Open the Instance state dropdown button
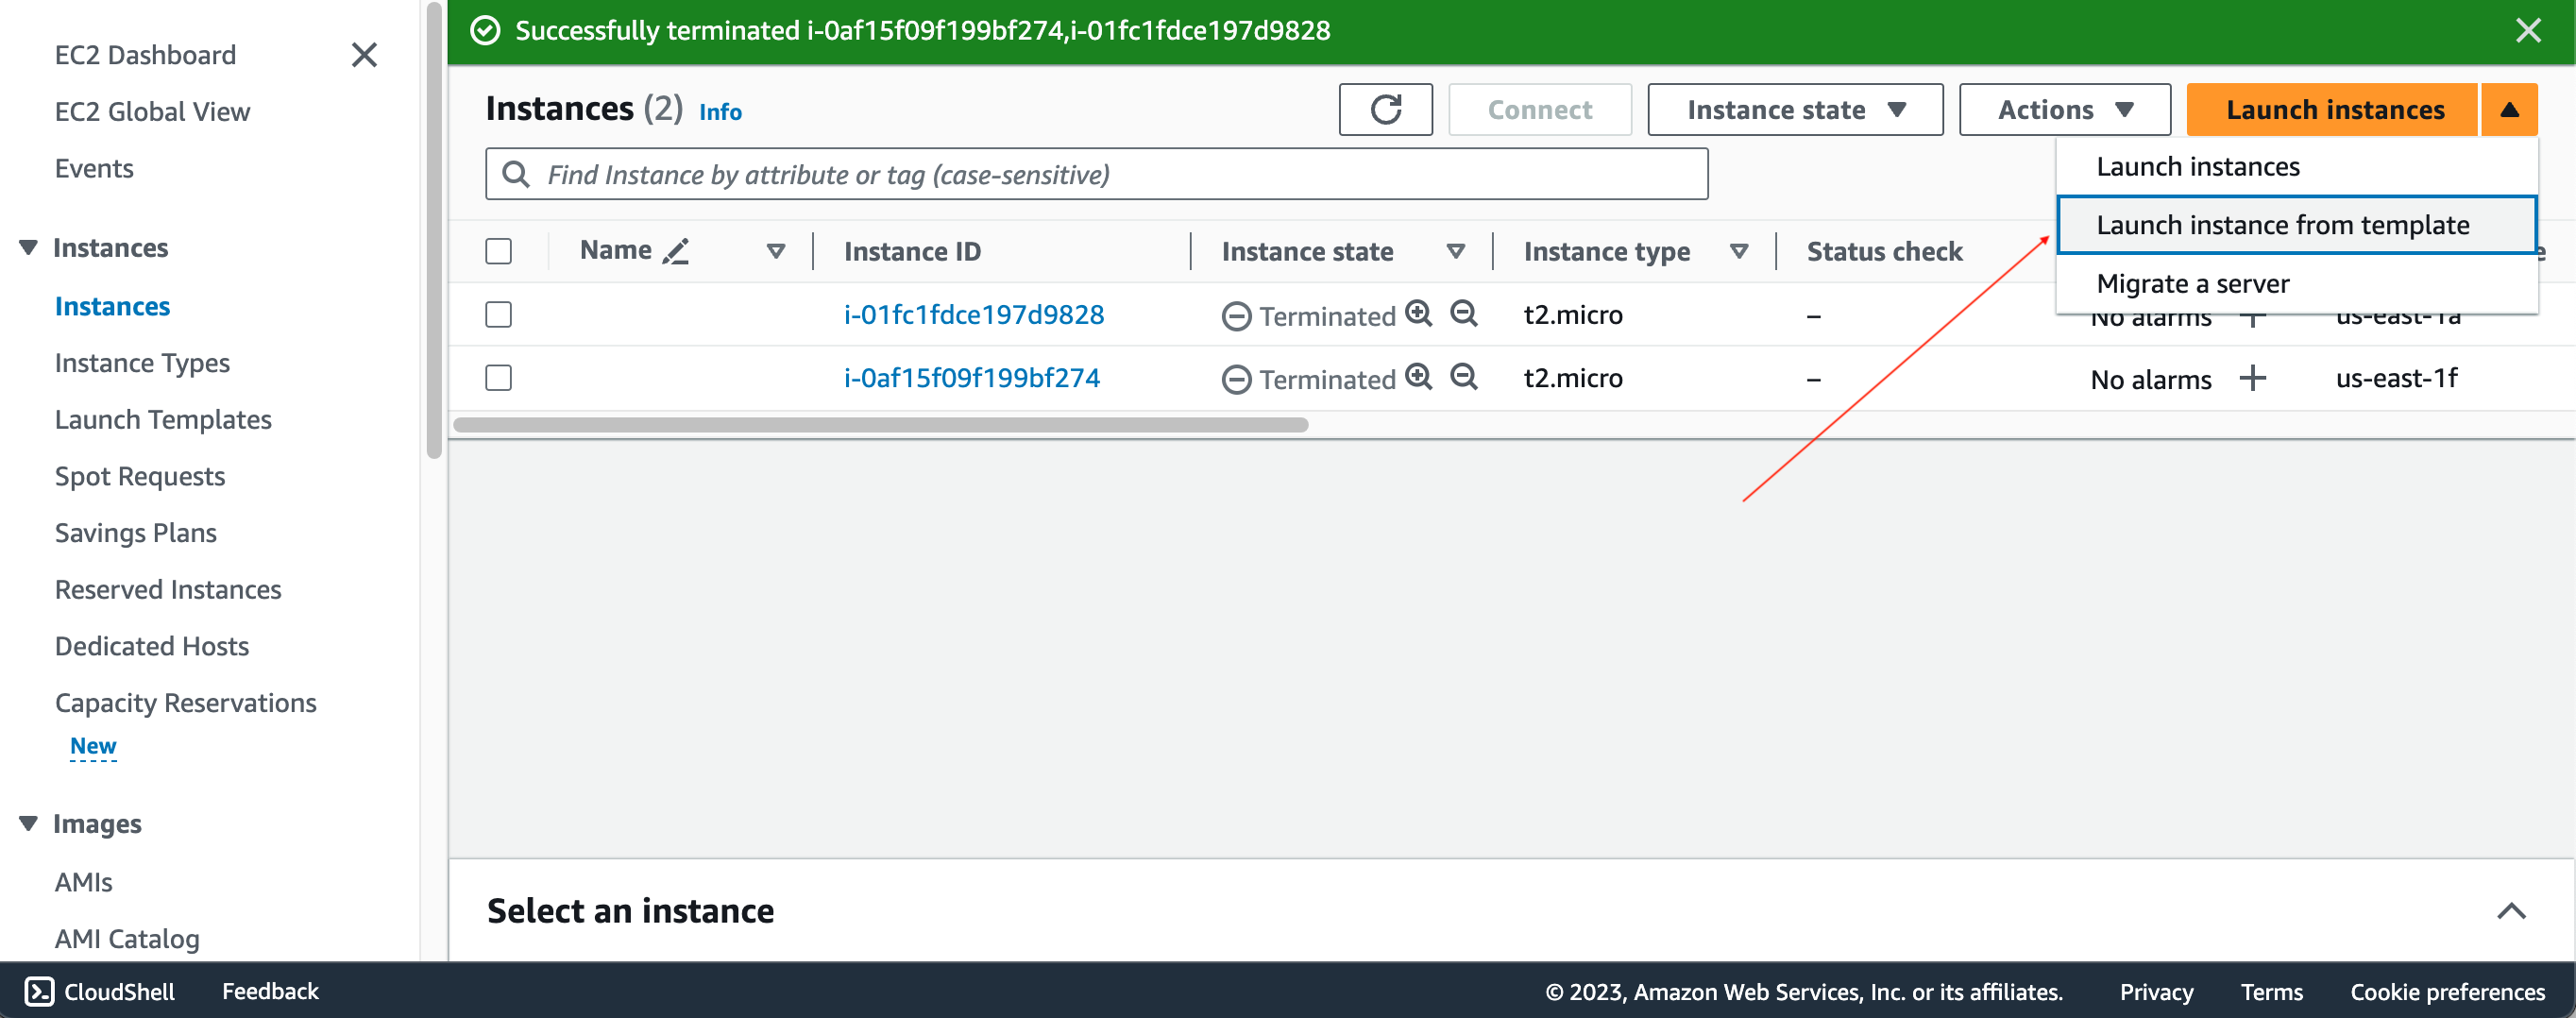 1795,109
